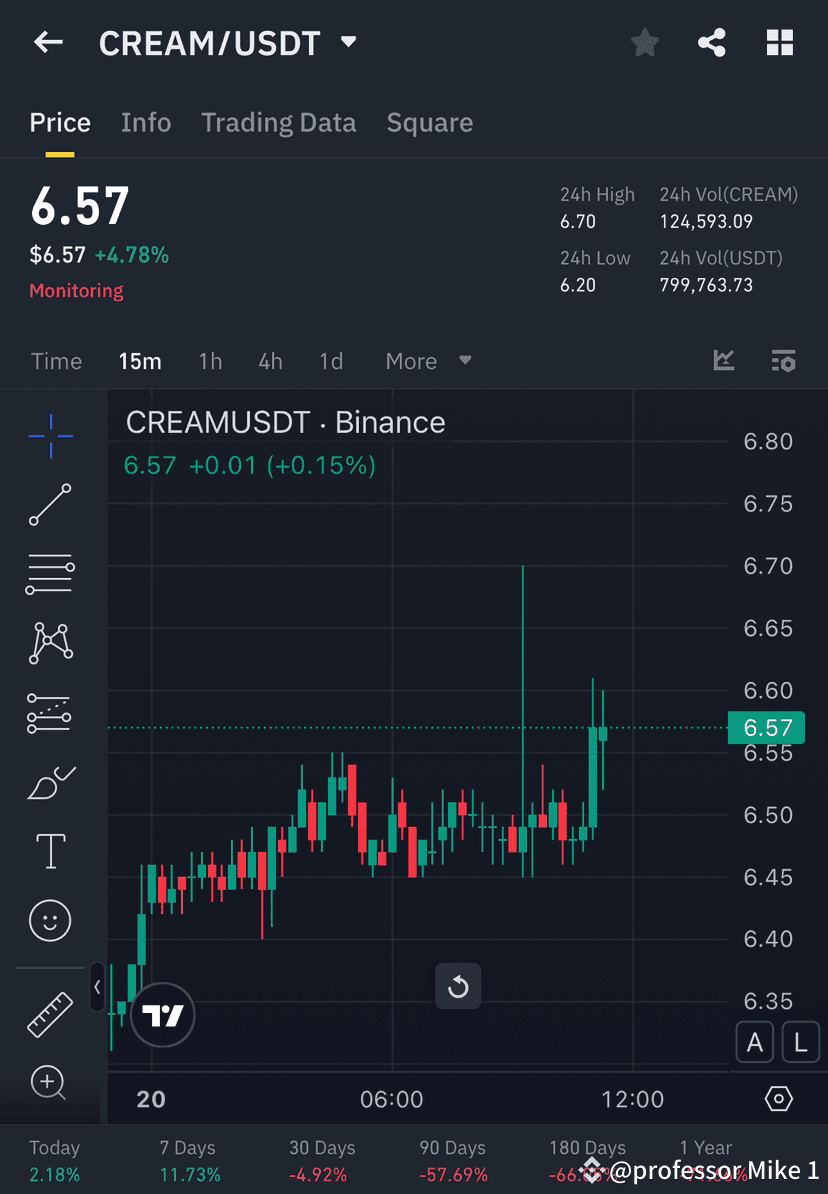Activate the crosshair cursor tool

tap(50, 435)
